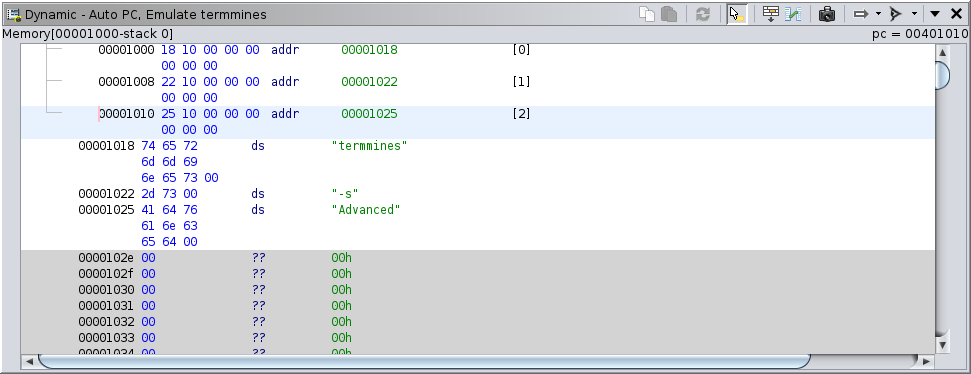Click the vertical scrollbar up arrow

pos(942,52)
